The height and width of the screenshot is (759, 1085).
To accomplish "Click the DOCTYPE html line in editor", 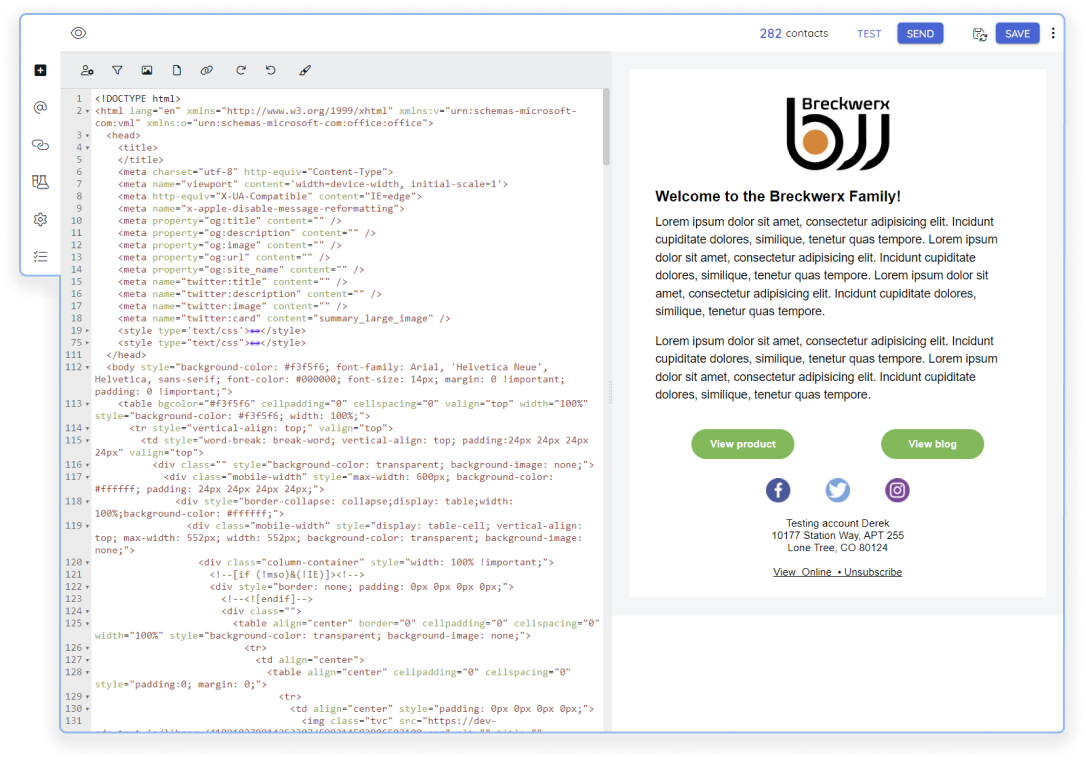I will coord(137,99).
